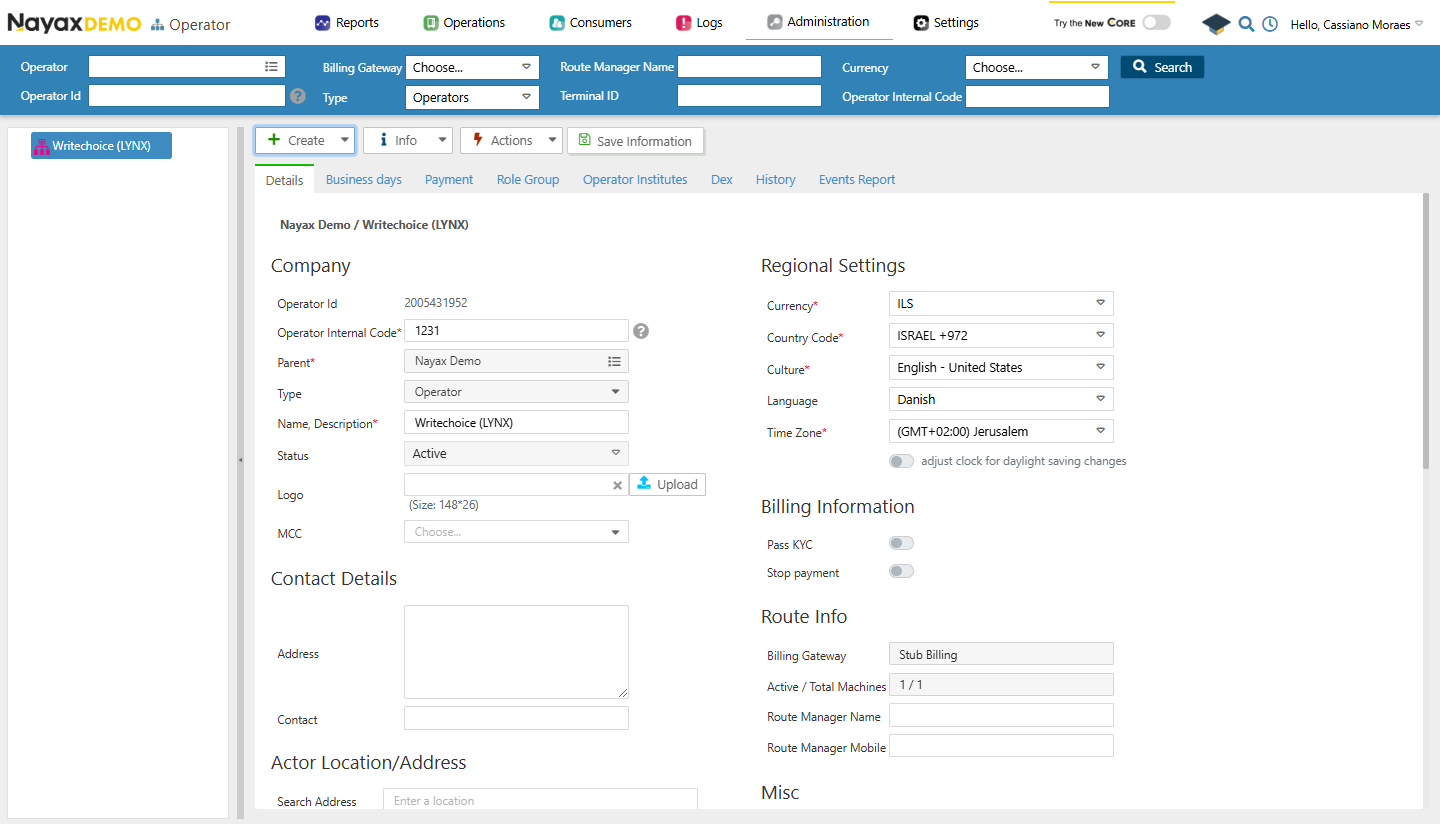Open the Events Report tab
The width and height of the screenshot is (1440, 824).
[x=857, y=179]
